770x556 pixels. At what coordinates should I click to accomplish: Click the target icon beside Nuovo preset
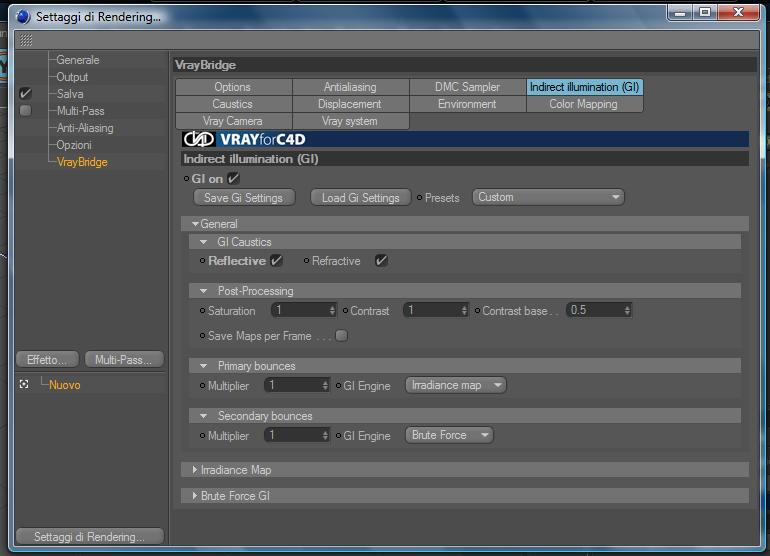24,384
